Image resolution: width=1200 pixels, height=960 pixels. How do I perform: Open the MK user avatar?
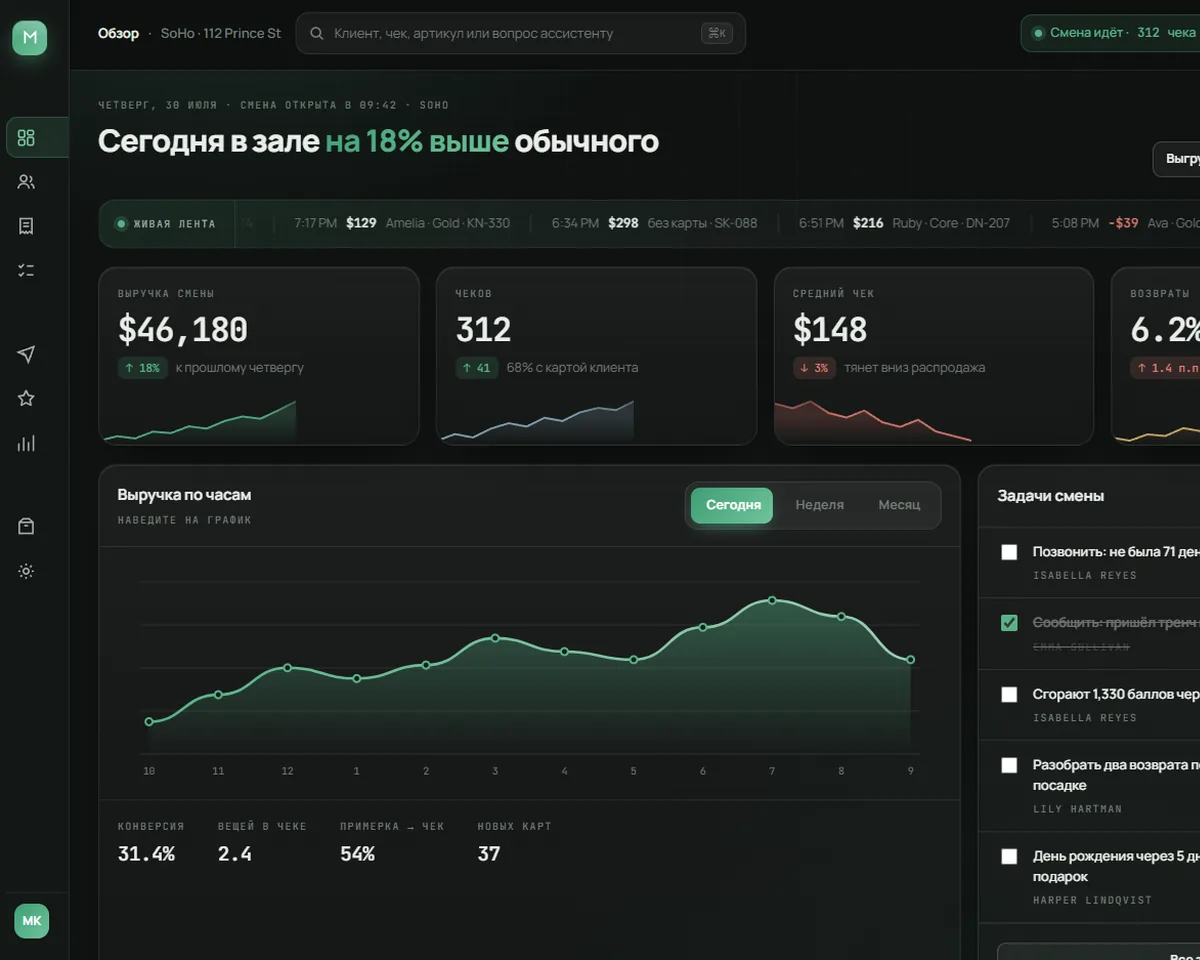pos(31,921)
